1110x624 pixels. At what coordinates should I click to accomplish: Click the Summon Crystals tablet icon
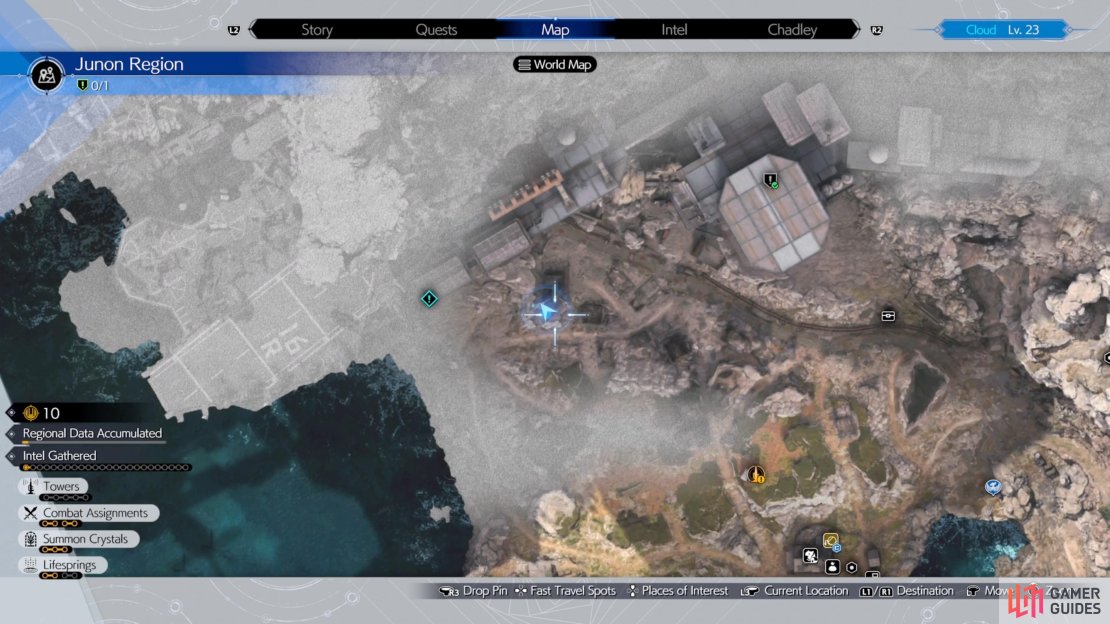(x=30, y=539)
